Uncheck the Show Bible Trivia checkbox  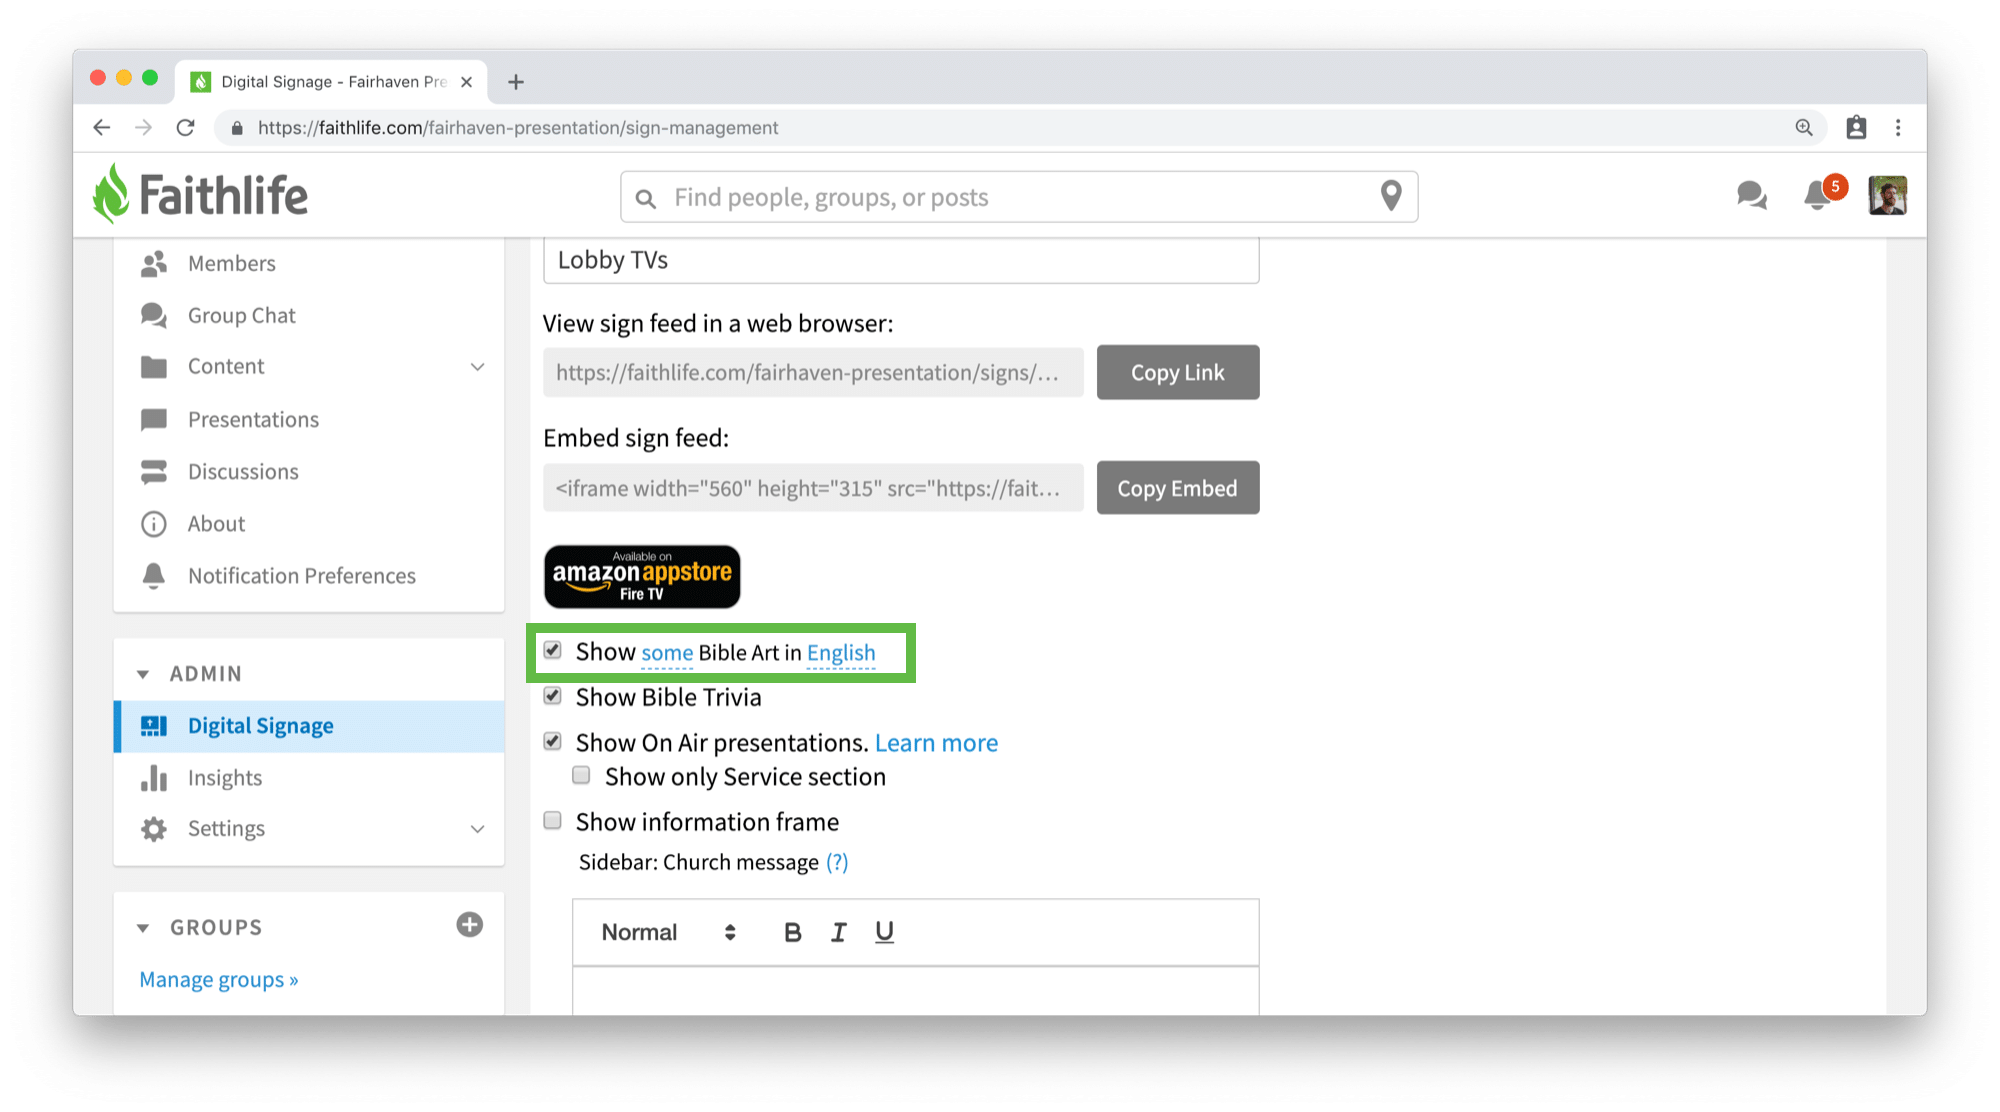(553, 696)
